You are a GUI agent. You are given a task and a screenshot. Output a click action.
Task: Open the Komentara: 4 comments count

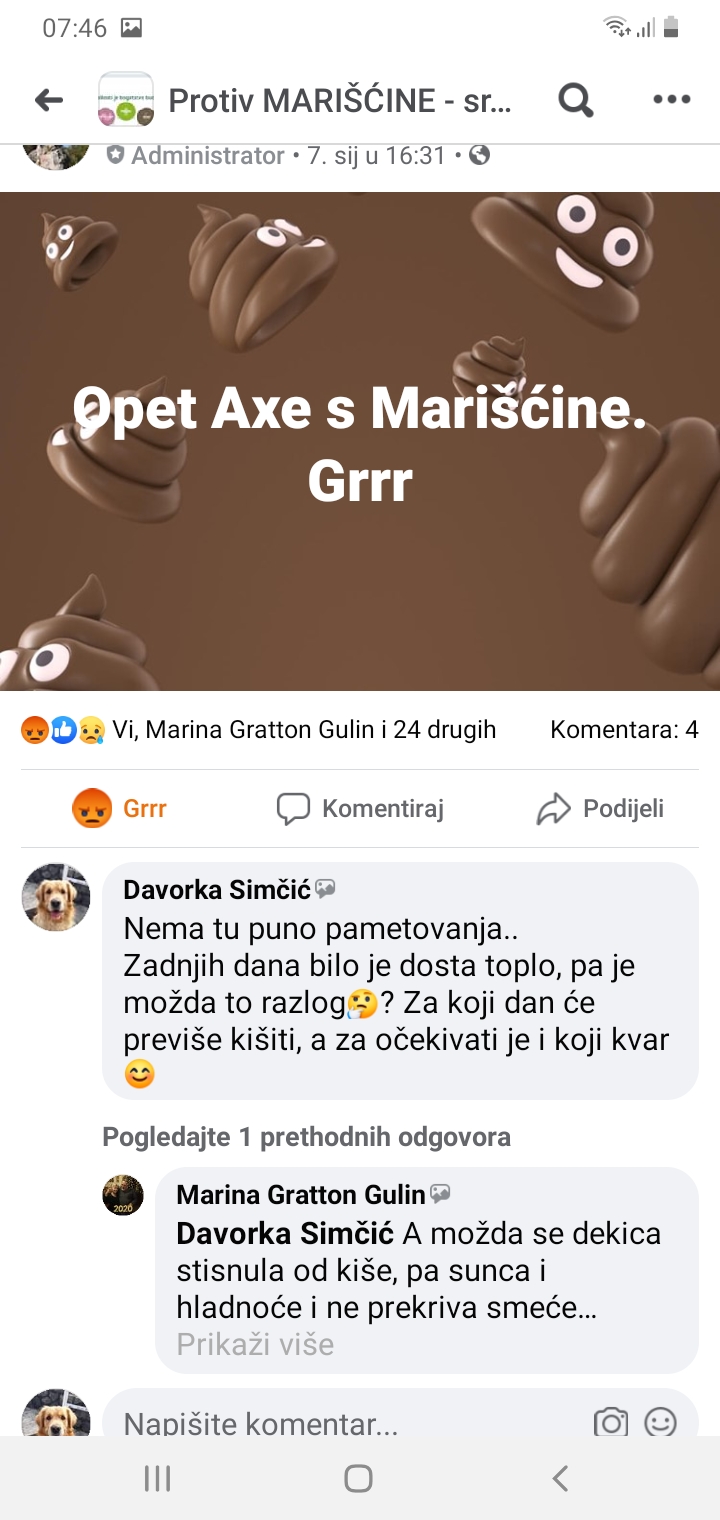click(624, 730)
